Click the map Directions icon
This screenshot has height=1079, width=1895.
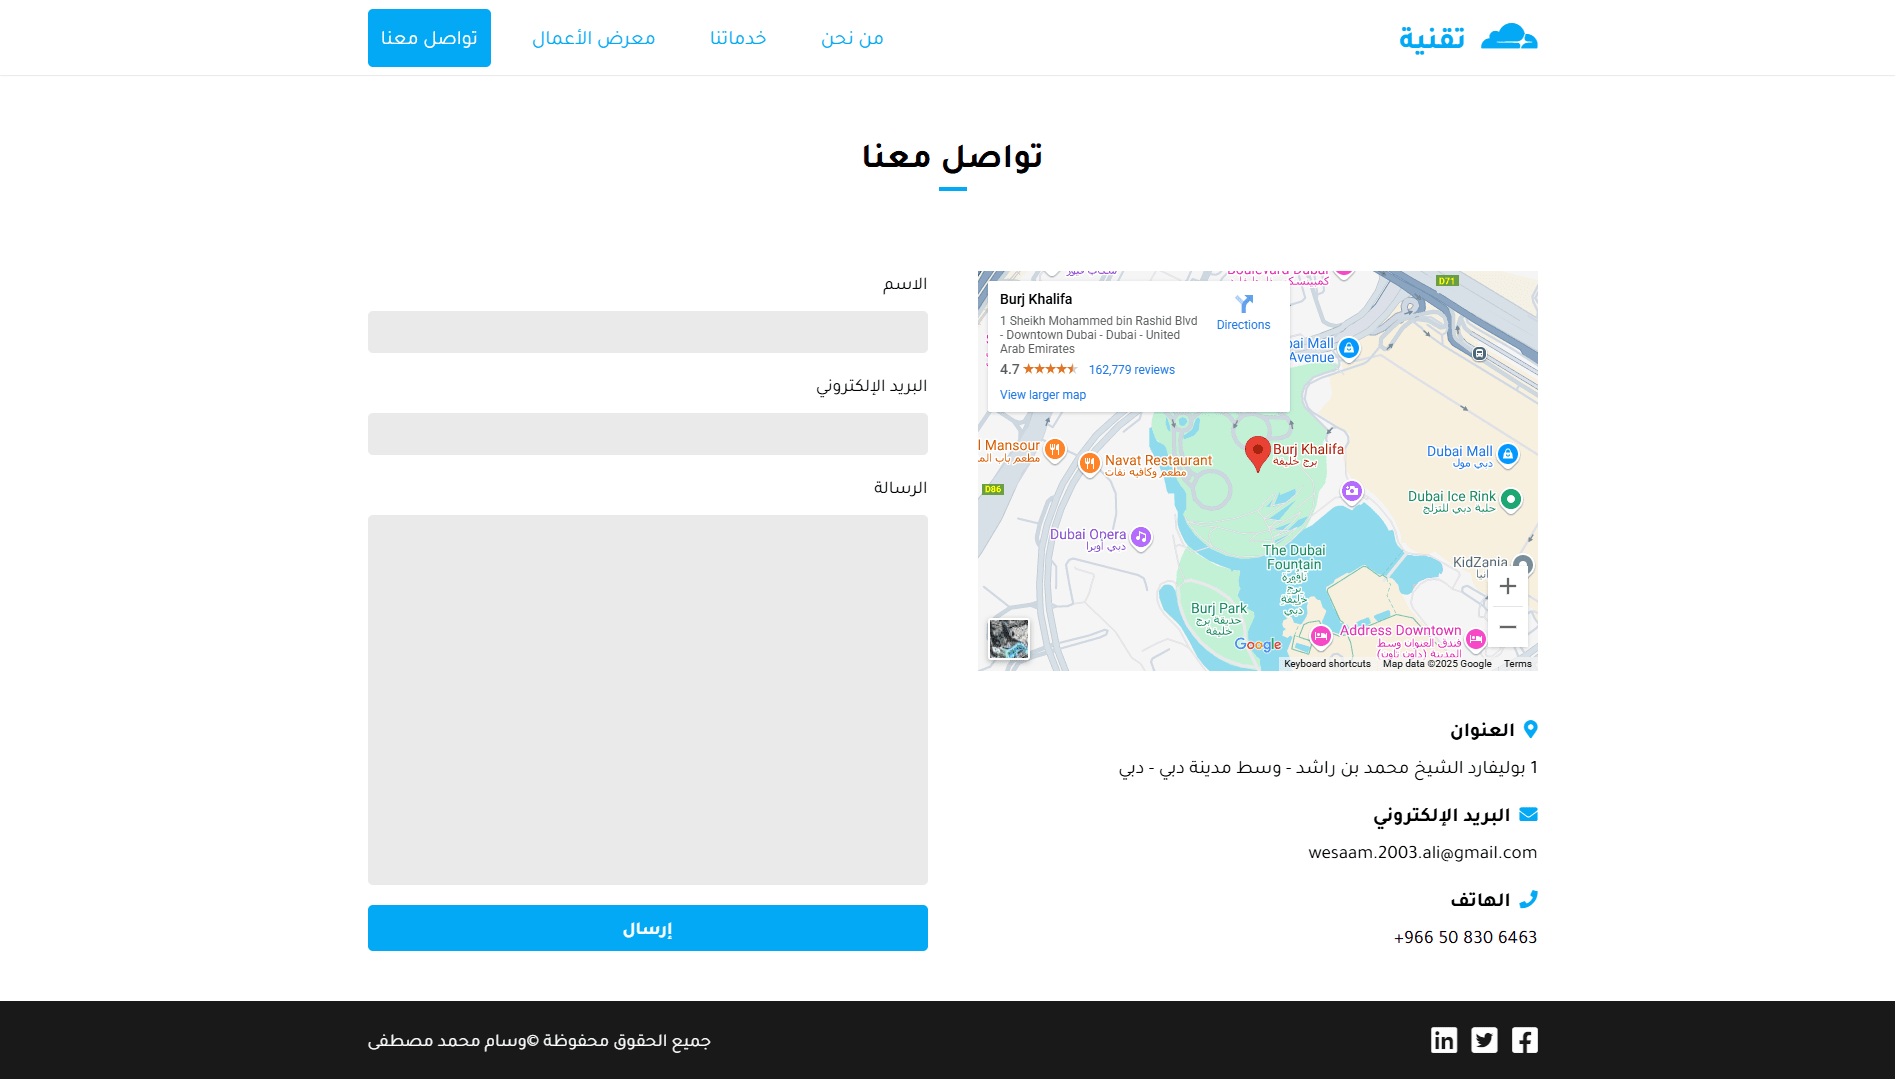pos(1243,304)
